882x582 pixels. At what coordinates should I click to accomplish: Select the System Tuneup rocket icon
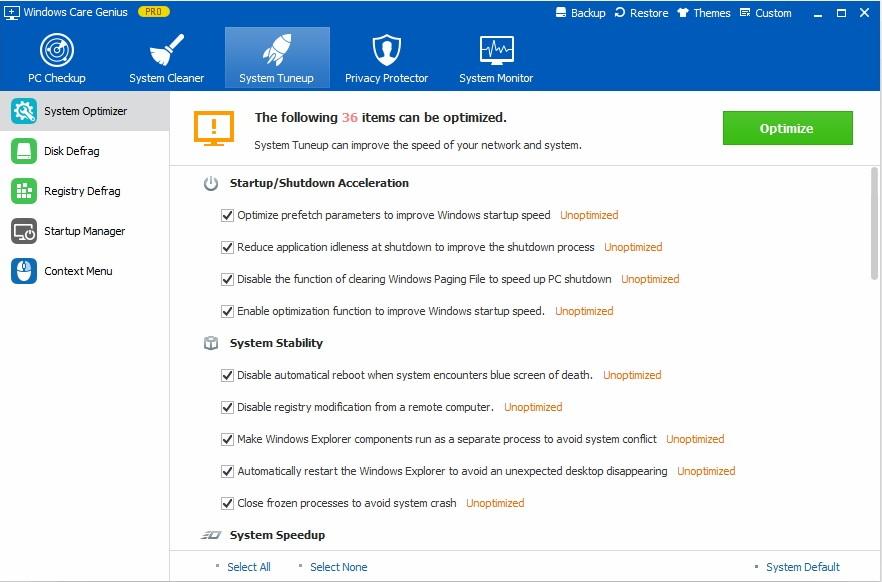pyautogui.click(x=277, y=50)
